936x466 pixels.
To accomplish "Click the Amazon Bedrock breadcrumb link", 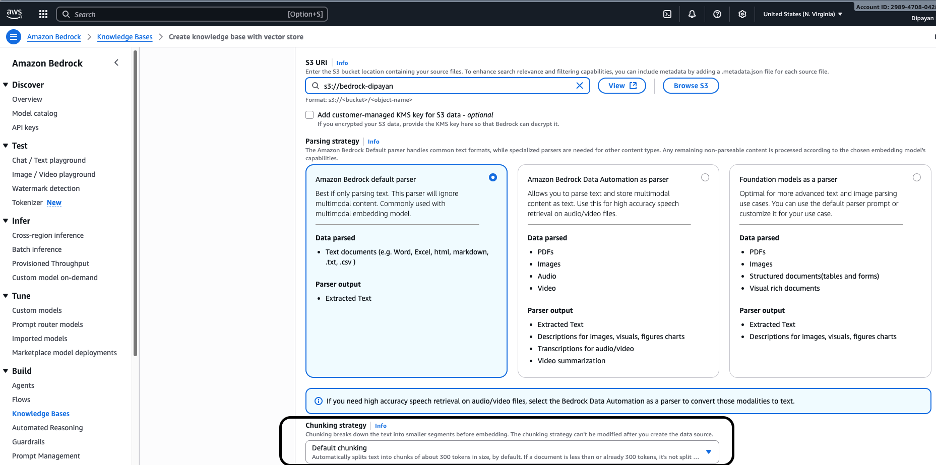I will pos(54,37).
